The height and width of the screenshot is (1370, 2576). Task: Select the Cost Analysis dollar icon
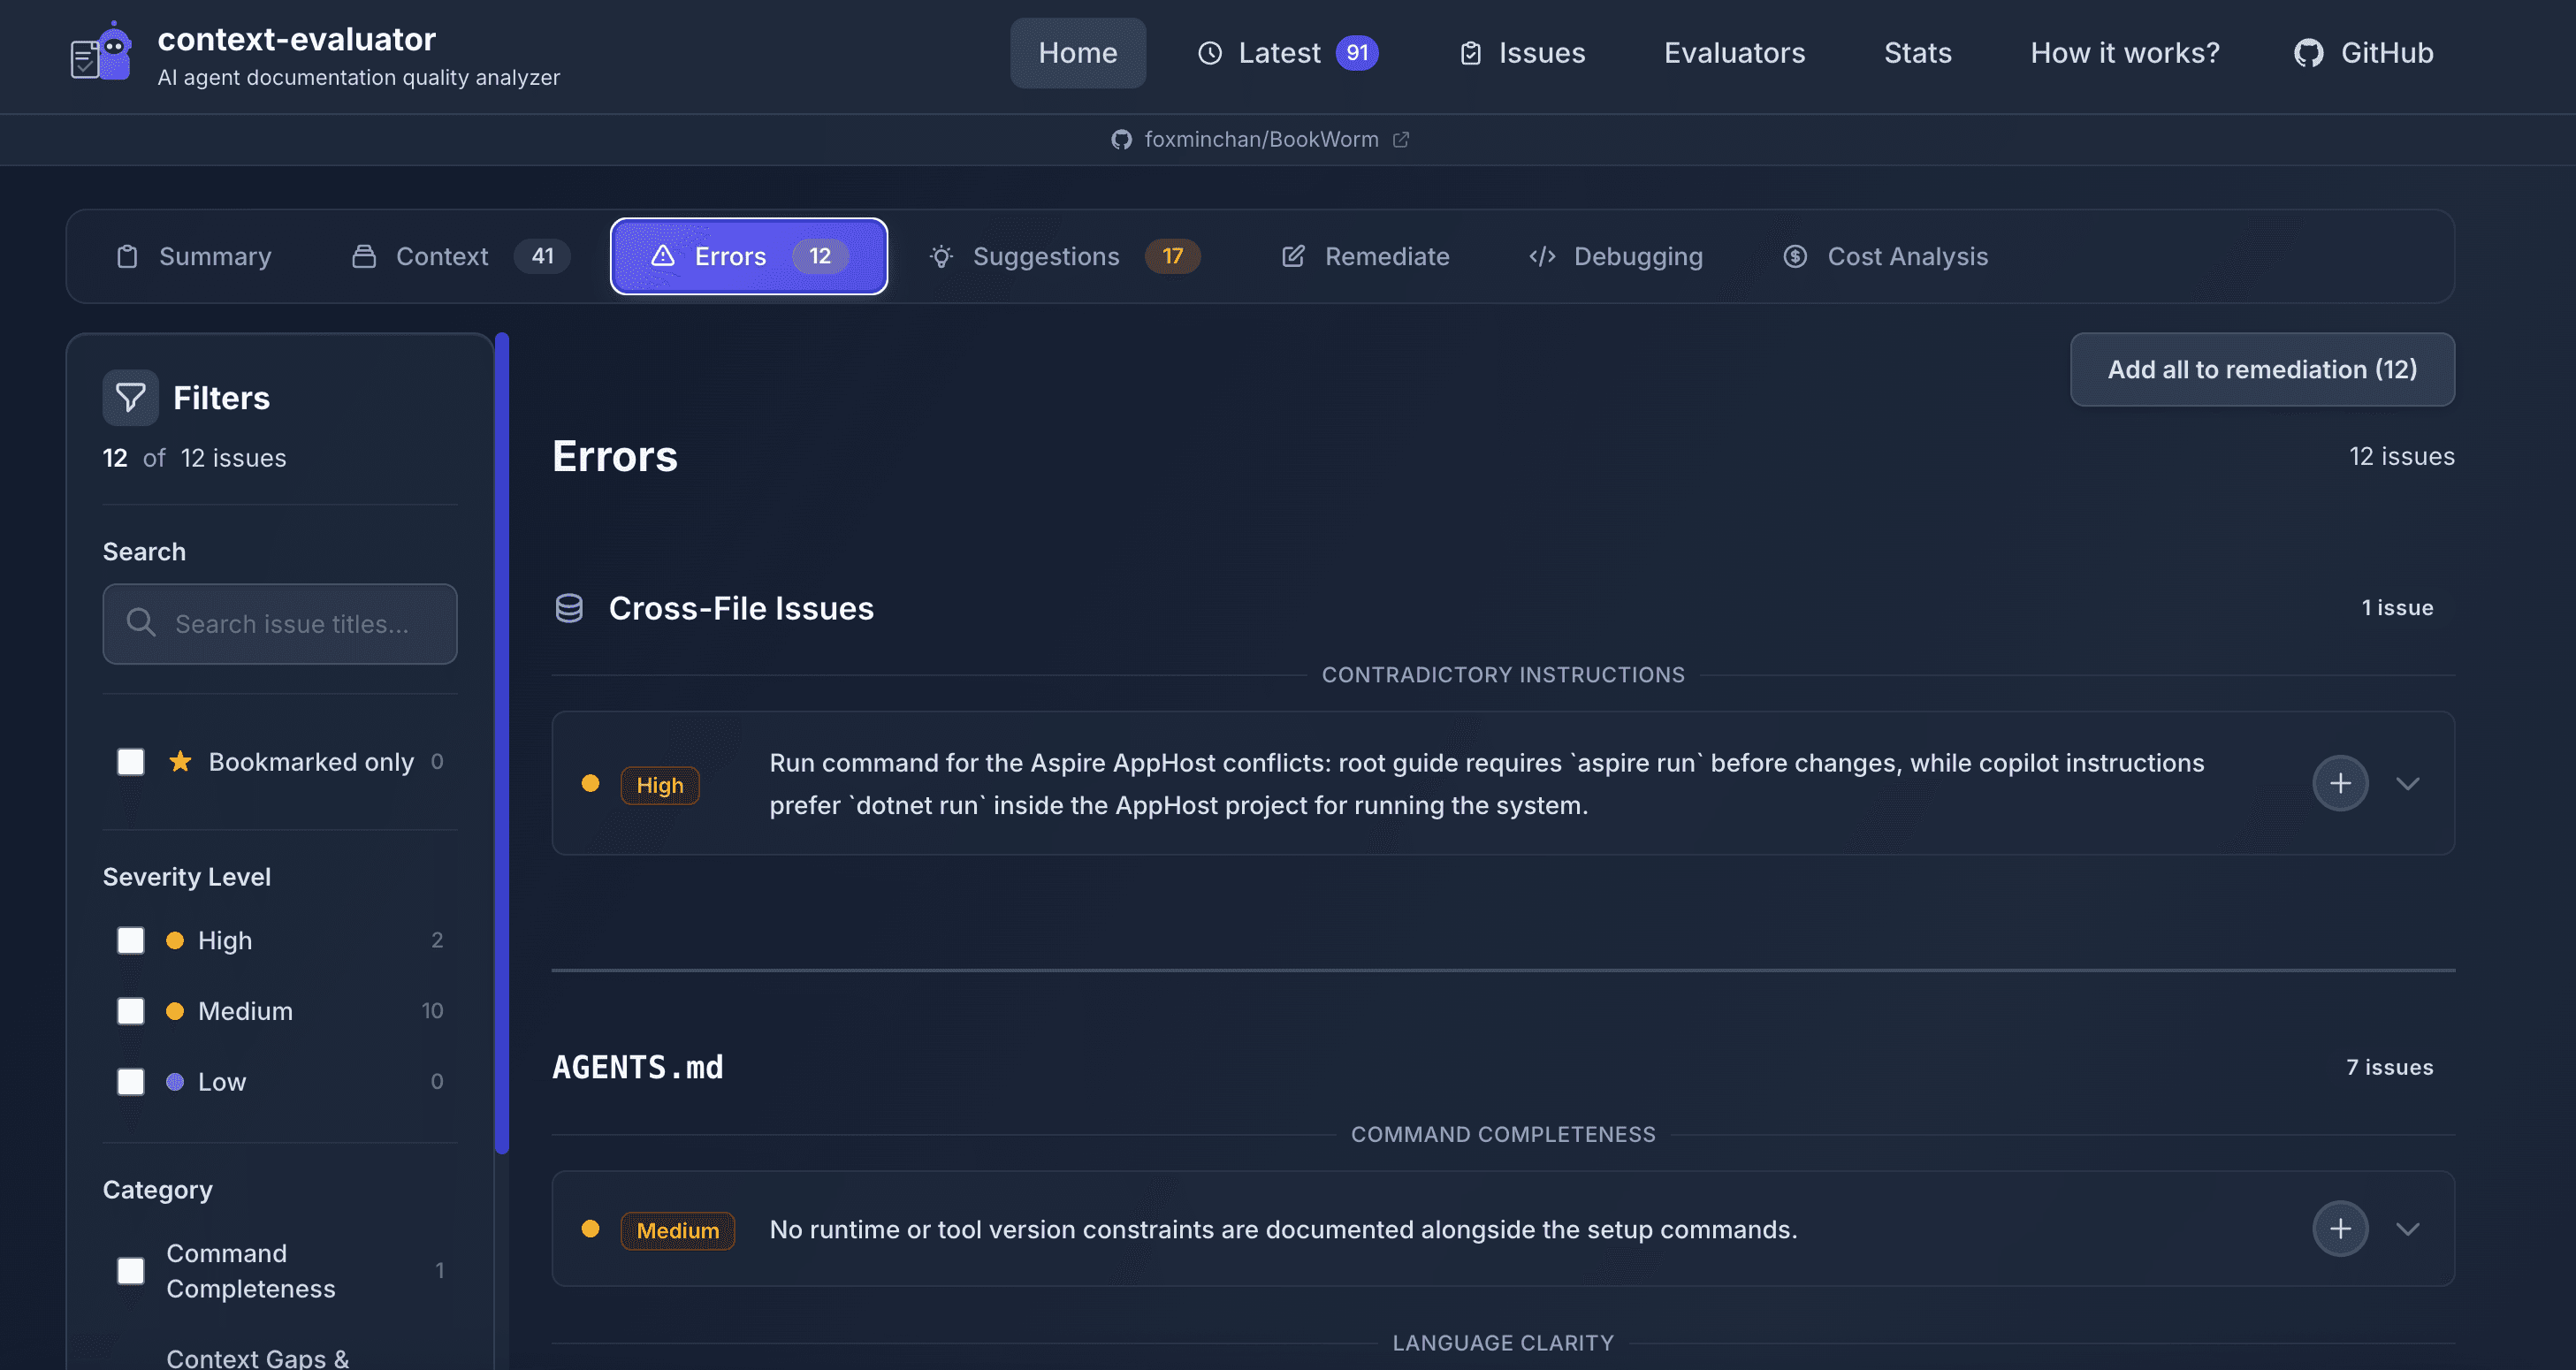(1795, 256)
